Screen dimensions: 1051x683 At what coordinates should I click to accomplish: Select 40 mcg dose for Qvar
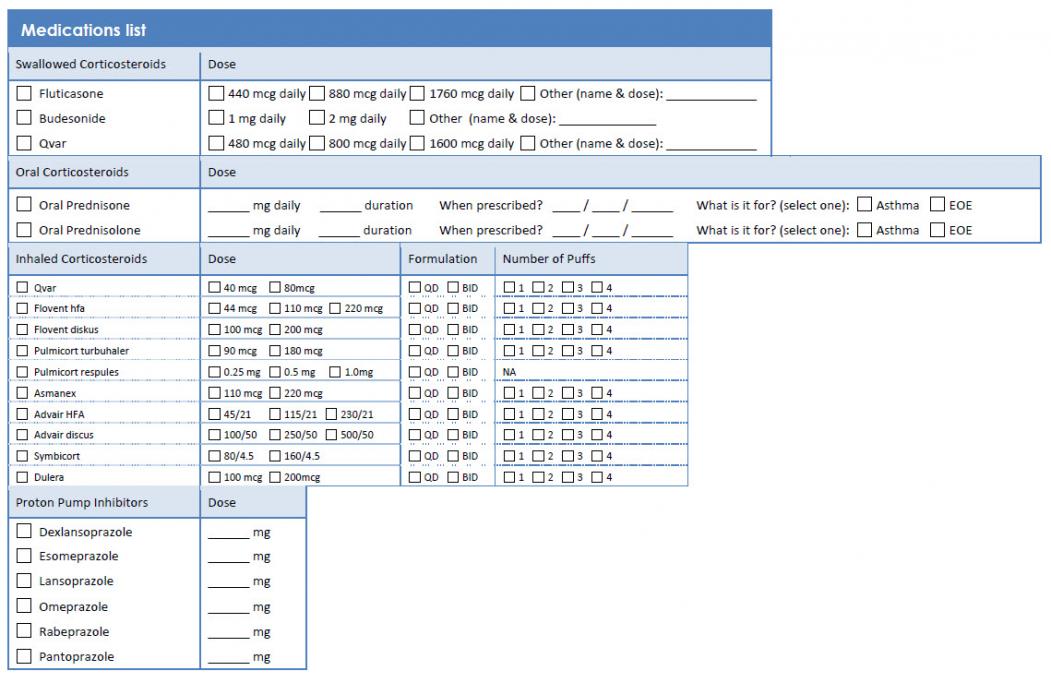coord(214,288)
